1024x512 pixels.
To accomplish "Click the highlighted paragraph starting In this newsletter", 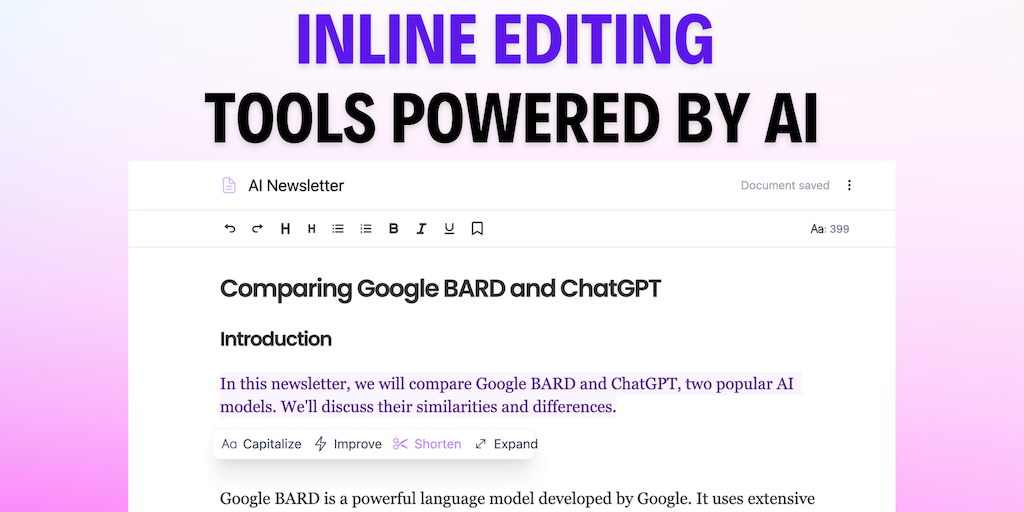I will click(510, 395).
